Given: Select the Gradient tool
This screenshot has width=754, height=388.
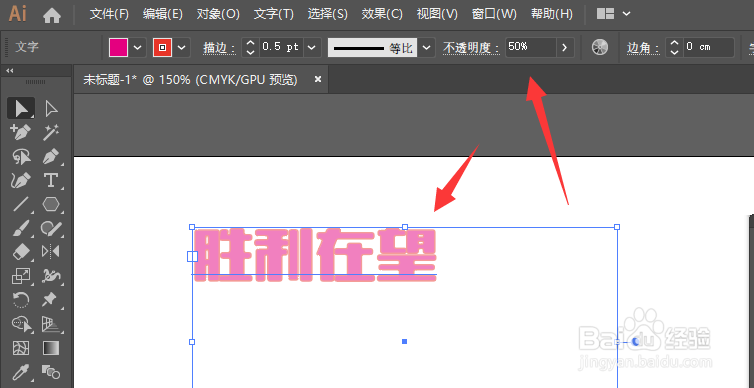Looking at the screenshot, I should [50, 348].
